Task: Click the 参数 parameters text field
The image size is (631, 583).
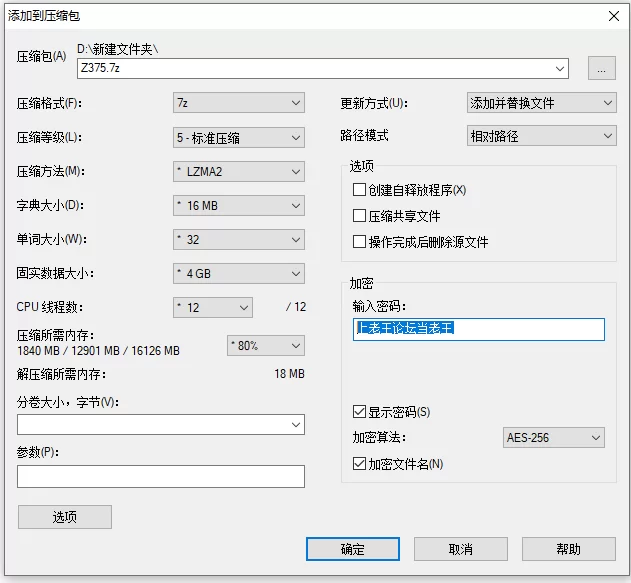Action: [160, 477]
